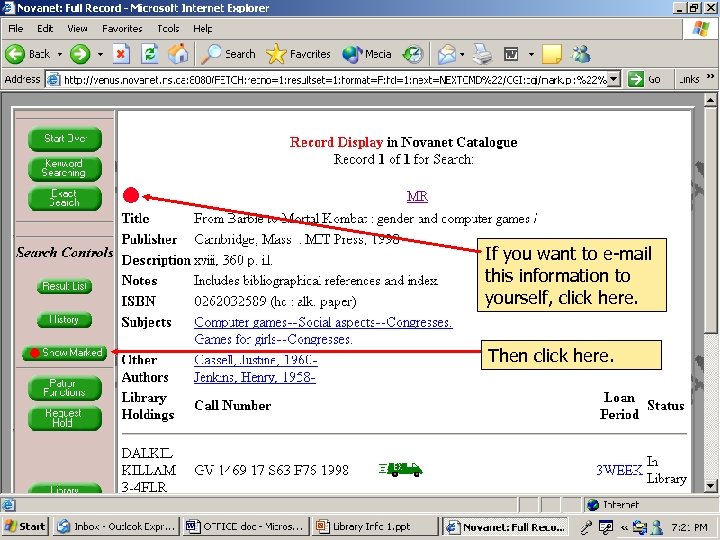Refresh the page with the green arrows icon
Screen dimensions: 720x540
tap(150, 54)
